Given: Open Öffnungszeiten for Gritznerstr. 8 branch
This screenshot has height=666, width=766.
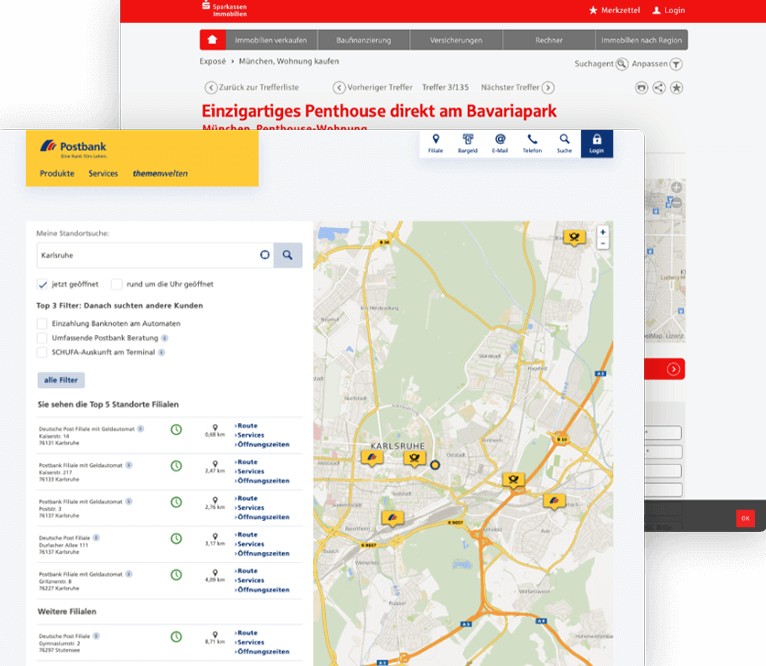Looking at the screenshot, I should pos(262,590).
